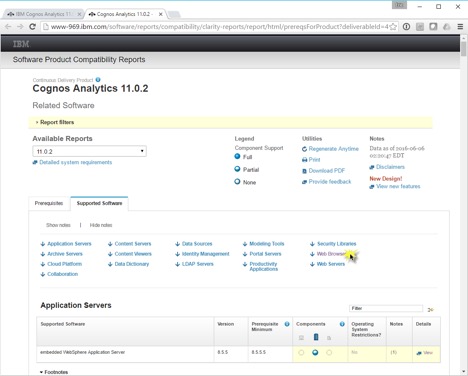Select the None component support legend indicator
Screen dimensions: 468x376
point(237,182)
